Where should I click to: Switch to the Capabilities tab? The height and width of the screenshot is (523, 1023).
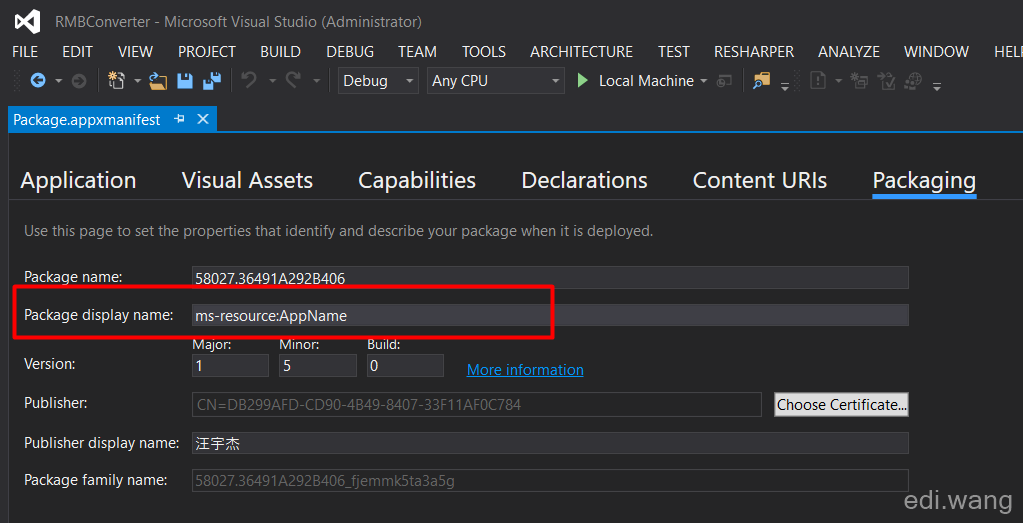[417, 180]
